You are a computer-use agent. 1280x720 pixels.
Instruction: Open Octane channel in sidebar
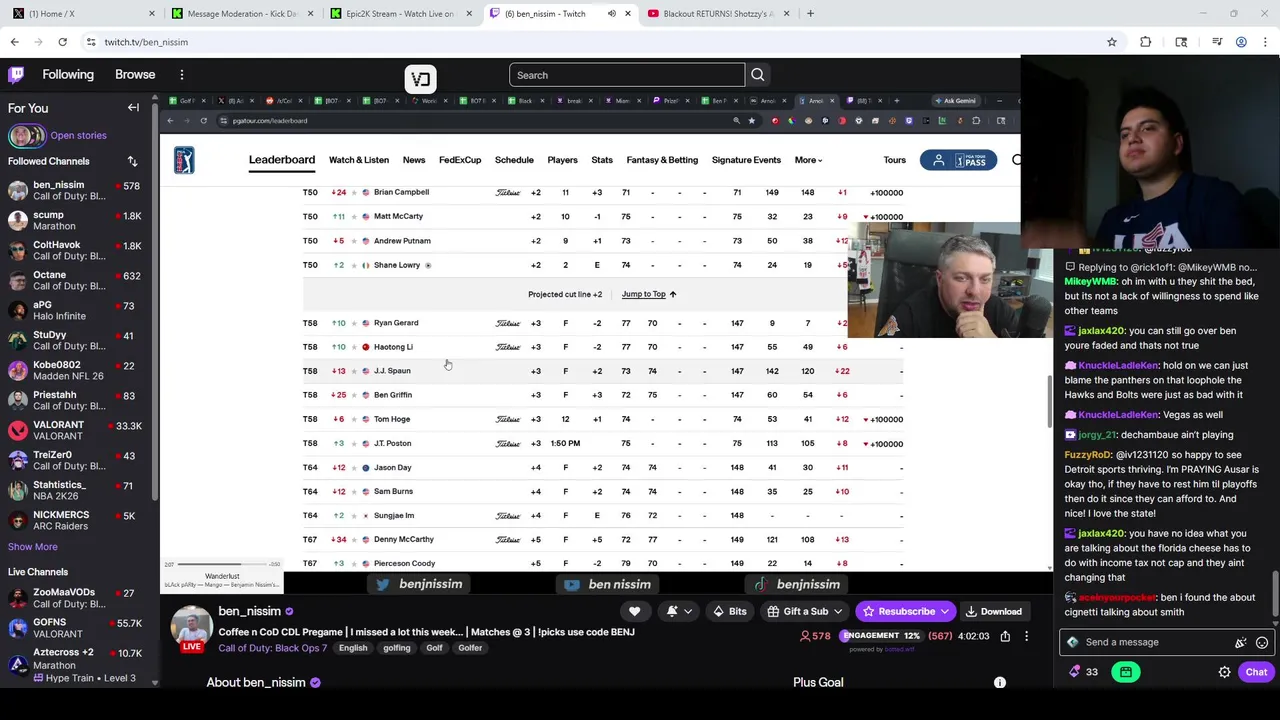coord(75,280)
